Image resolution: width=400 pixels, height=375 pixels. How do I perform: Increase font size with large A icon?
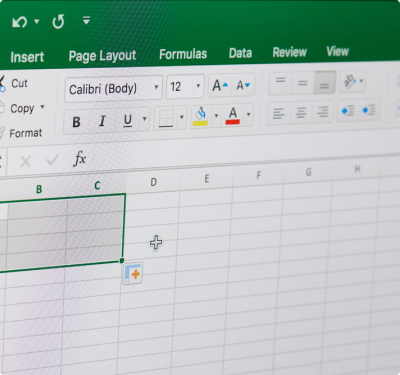[x=220, y=86]
